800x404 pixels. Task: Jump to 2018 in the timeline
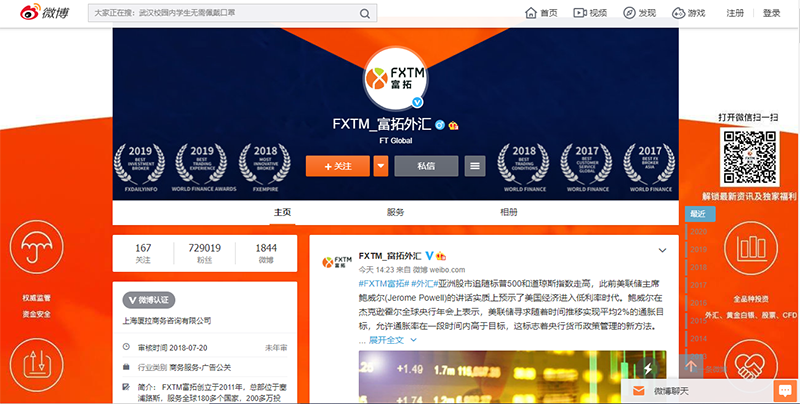pos(698,267)
